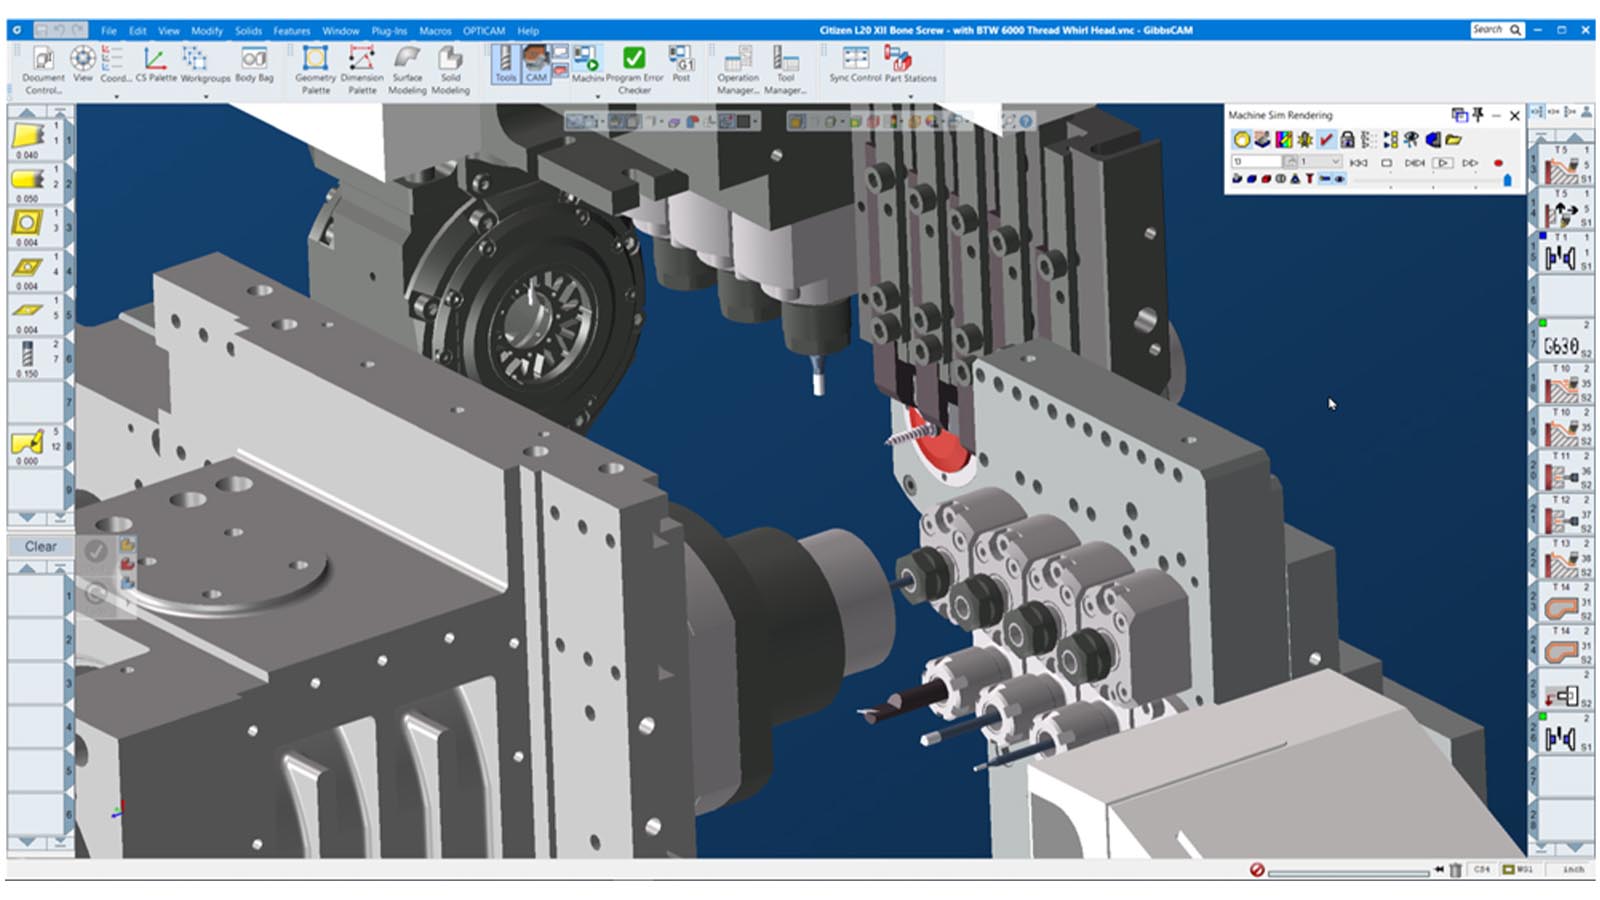The width and height of the screenshot is (1600, 900).
Task: Click the bug/debug icon in Machine Sim Rendering
Action: [x=1305, y=139]
